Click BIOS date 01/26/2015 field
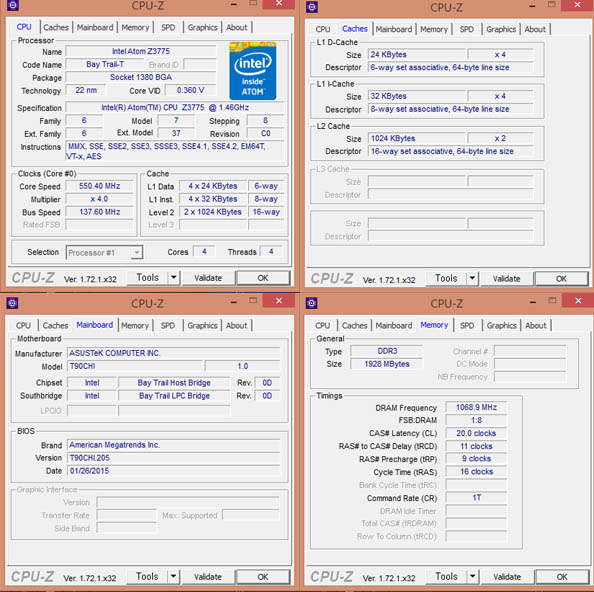Viewport: 594px width, 592px height. click(174, 470)
